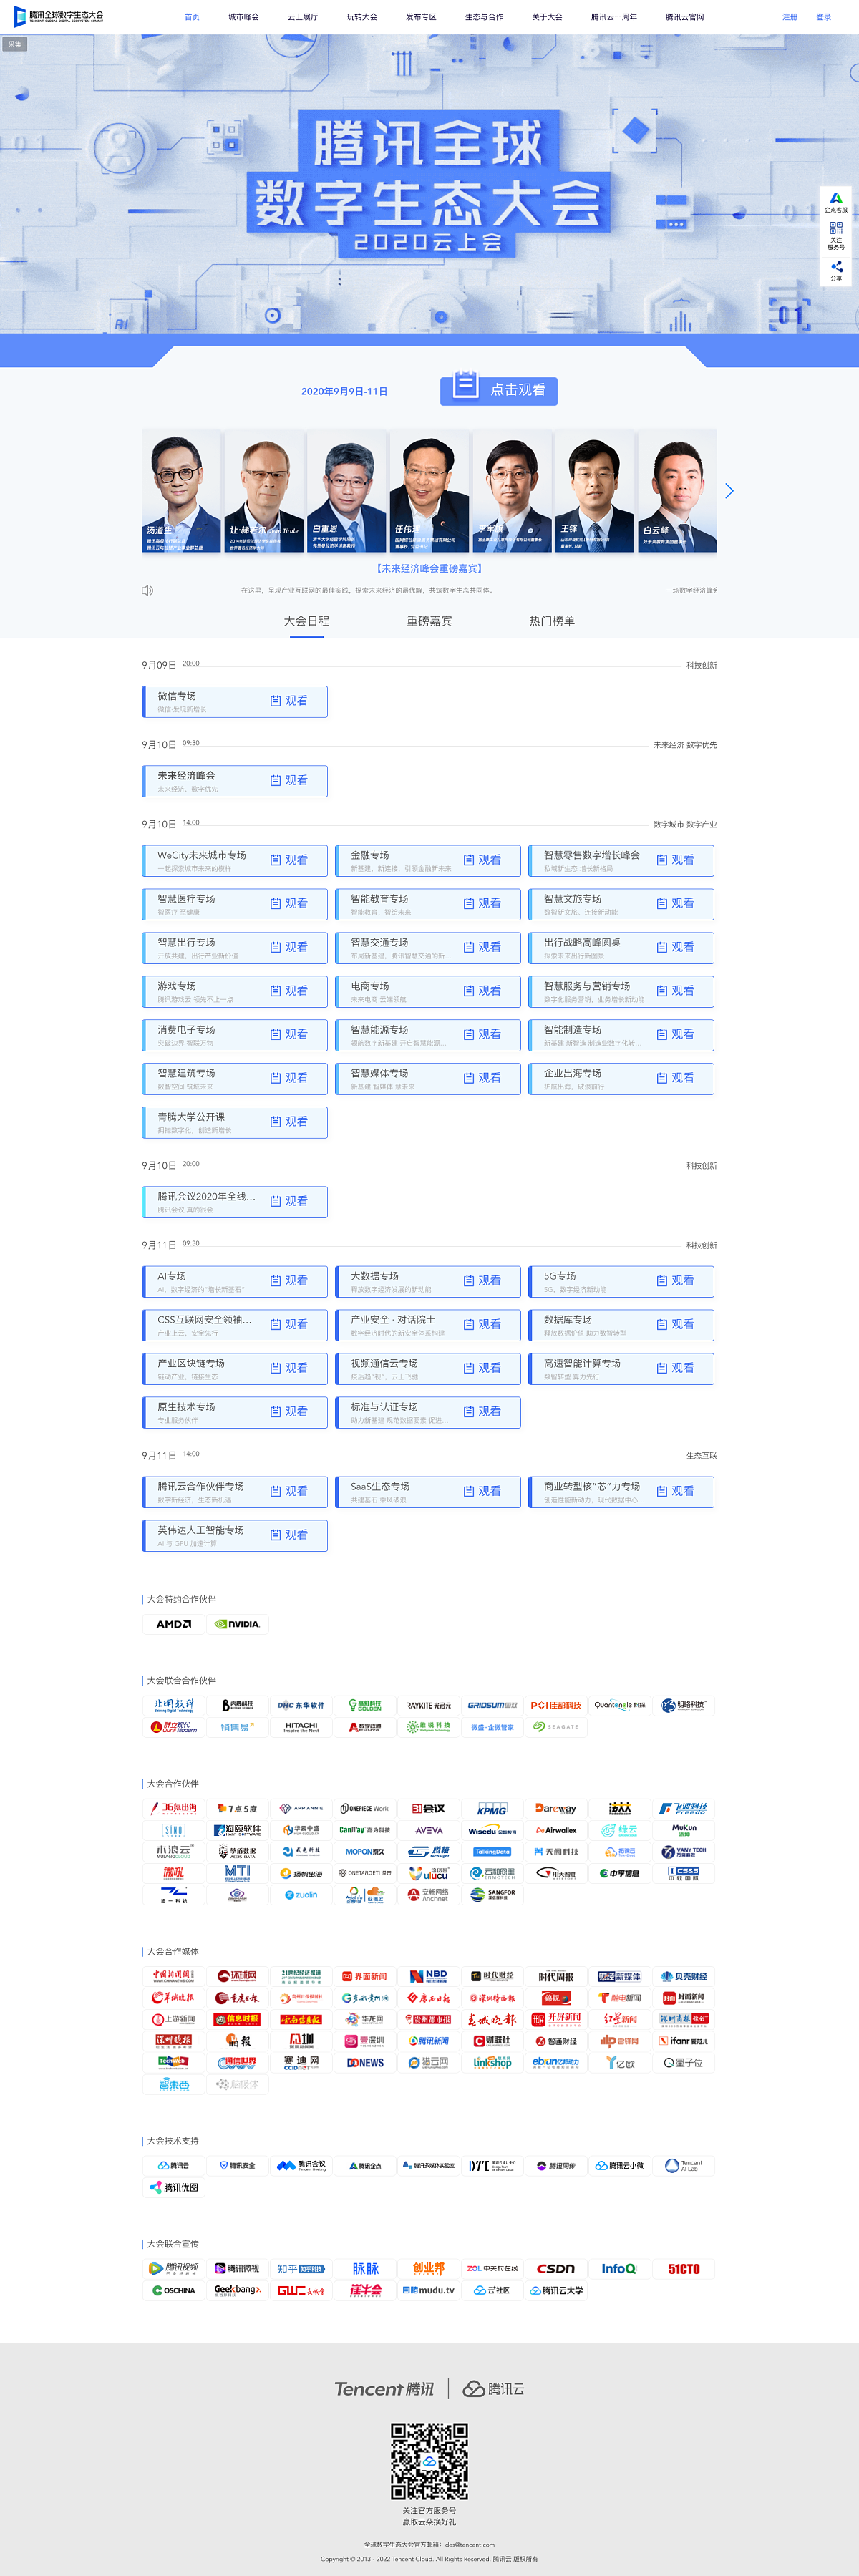Image resolution: width=859 pixels, height=2576 pixels.
Task: Select speaker thumbnail 白云峰
Action: 677,491
